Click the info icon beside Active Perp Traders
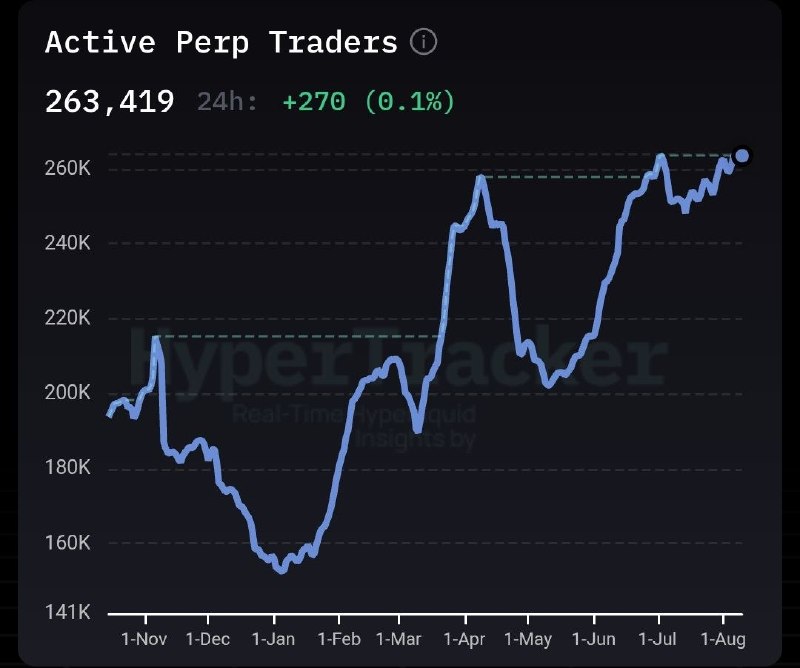 tap(423, 42)
